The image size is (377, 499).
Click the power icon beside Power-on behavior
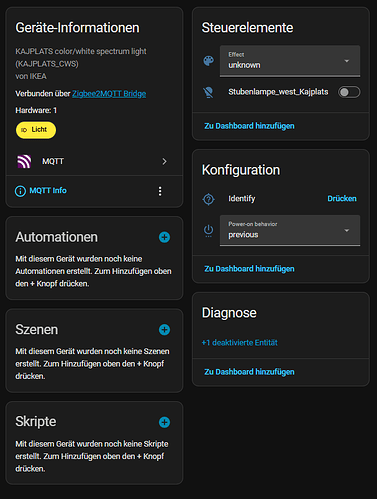(x=209, y=231)
